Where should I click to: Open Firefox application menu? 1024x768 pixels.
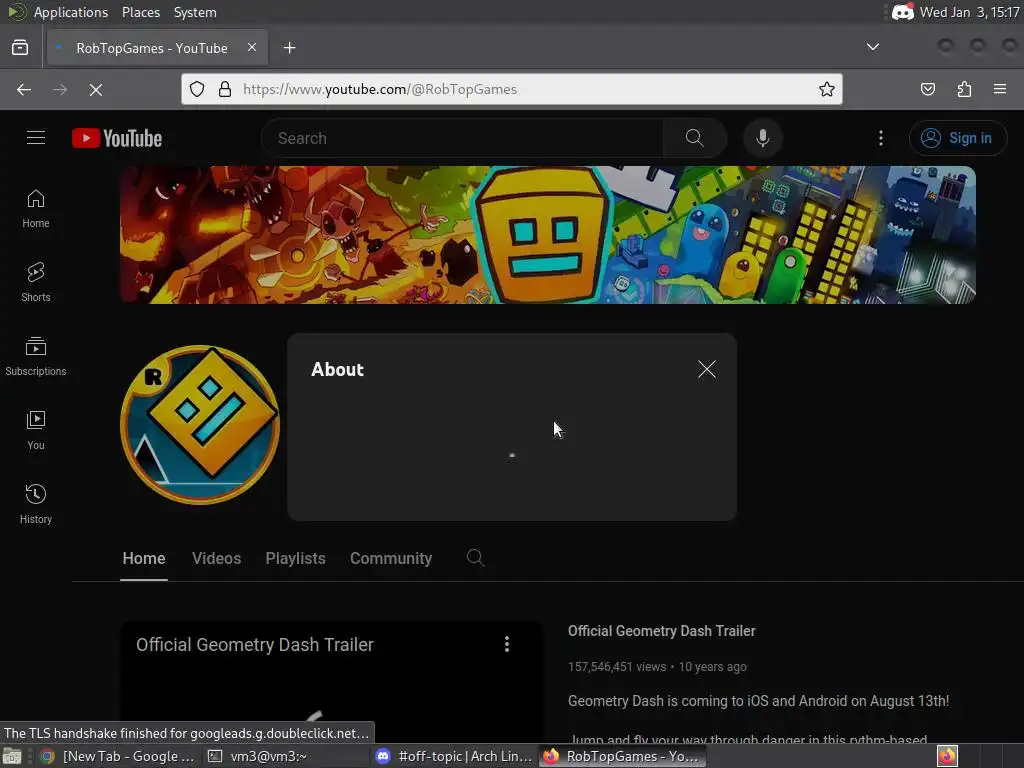coord(1000,89)
